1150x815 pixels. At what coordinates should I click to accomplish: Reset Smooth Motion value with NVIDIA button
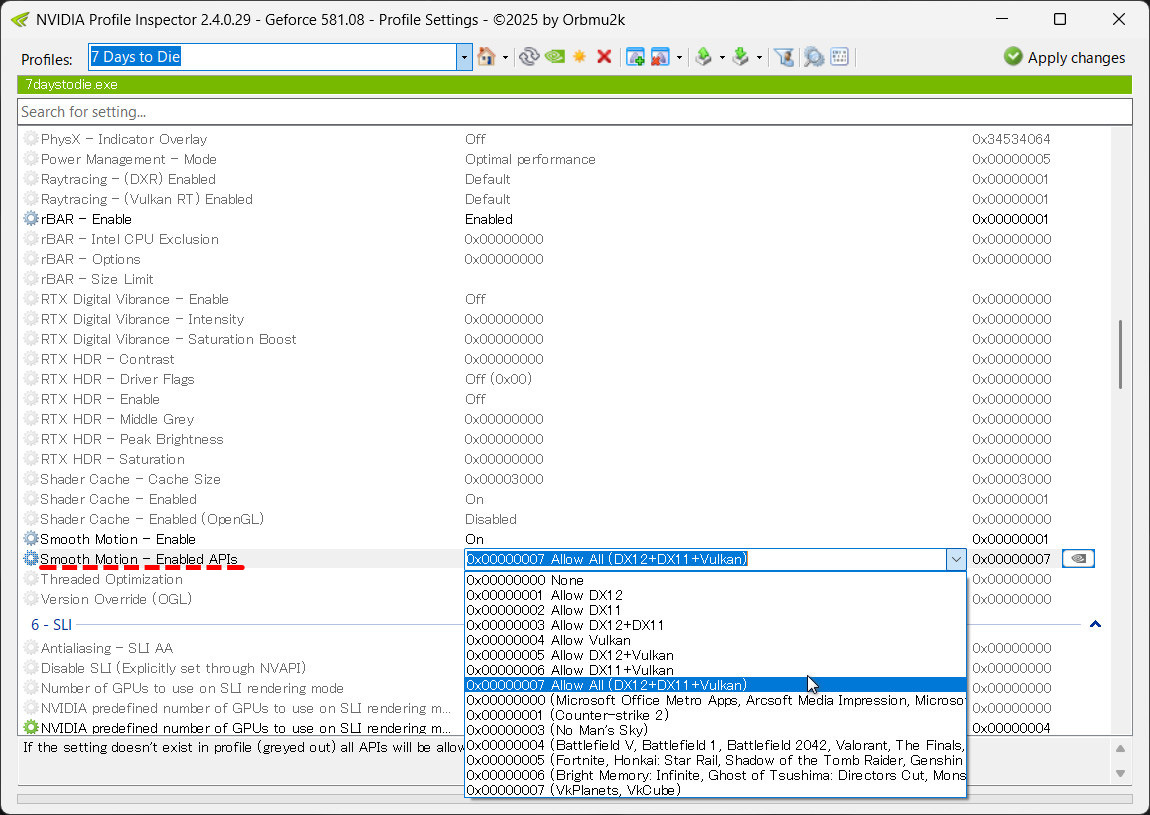pyautogui.click(x=1078, y=559)
